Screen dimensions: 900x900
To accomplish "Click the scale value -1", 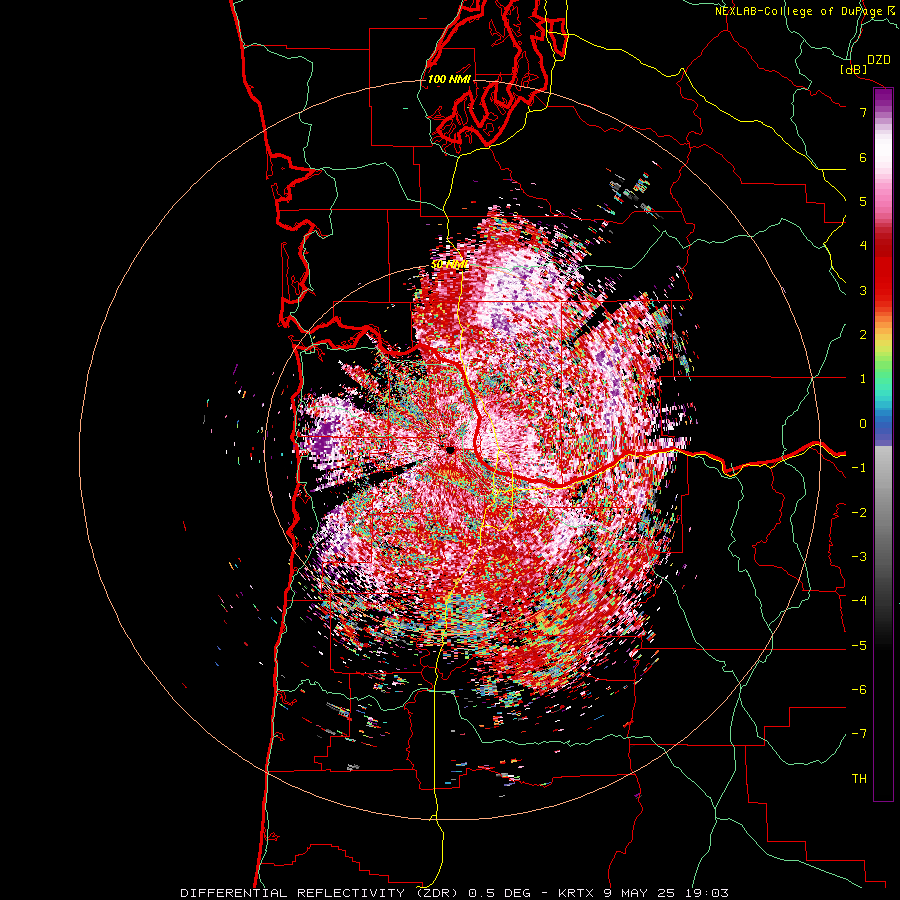I will coord(859,468).
